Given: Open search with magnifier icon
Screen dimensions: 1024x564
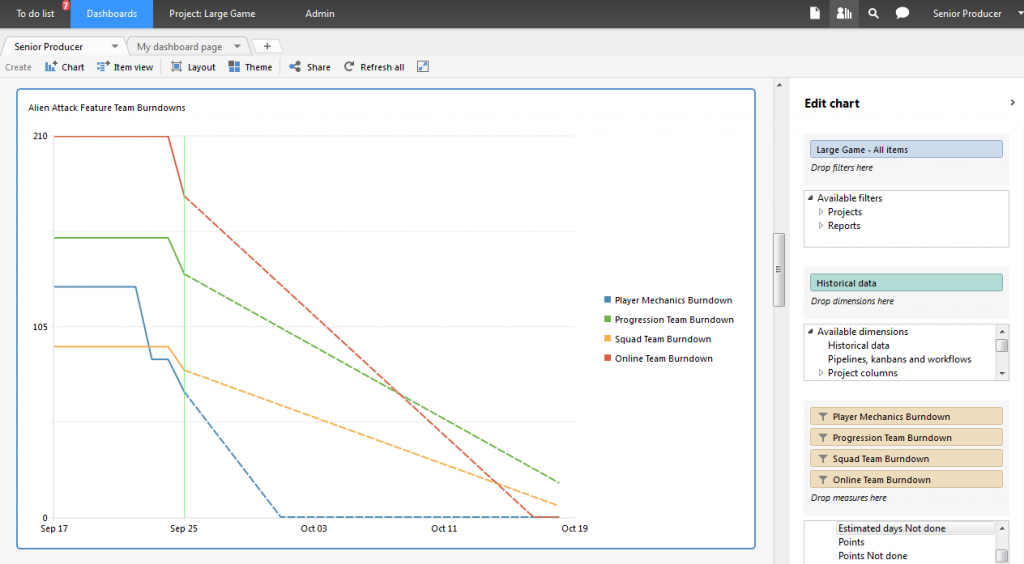Looking at the screenshot, I should click(873, 13).
